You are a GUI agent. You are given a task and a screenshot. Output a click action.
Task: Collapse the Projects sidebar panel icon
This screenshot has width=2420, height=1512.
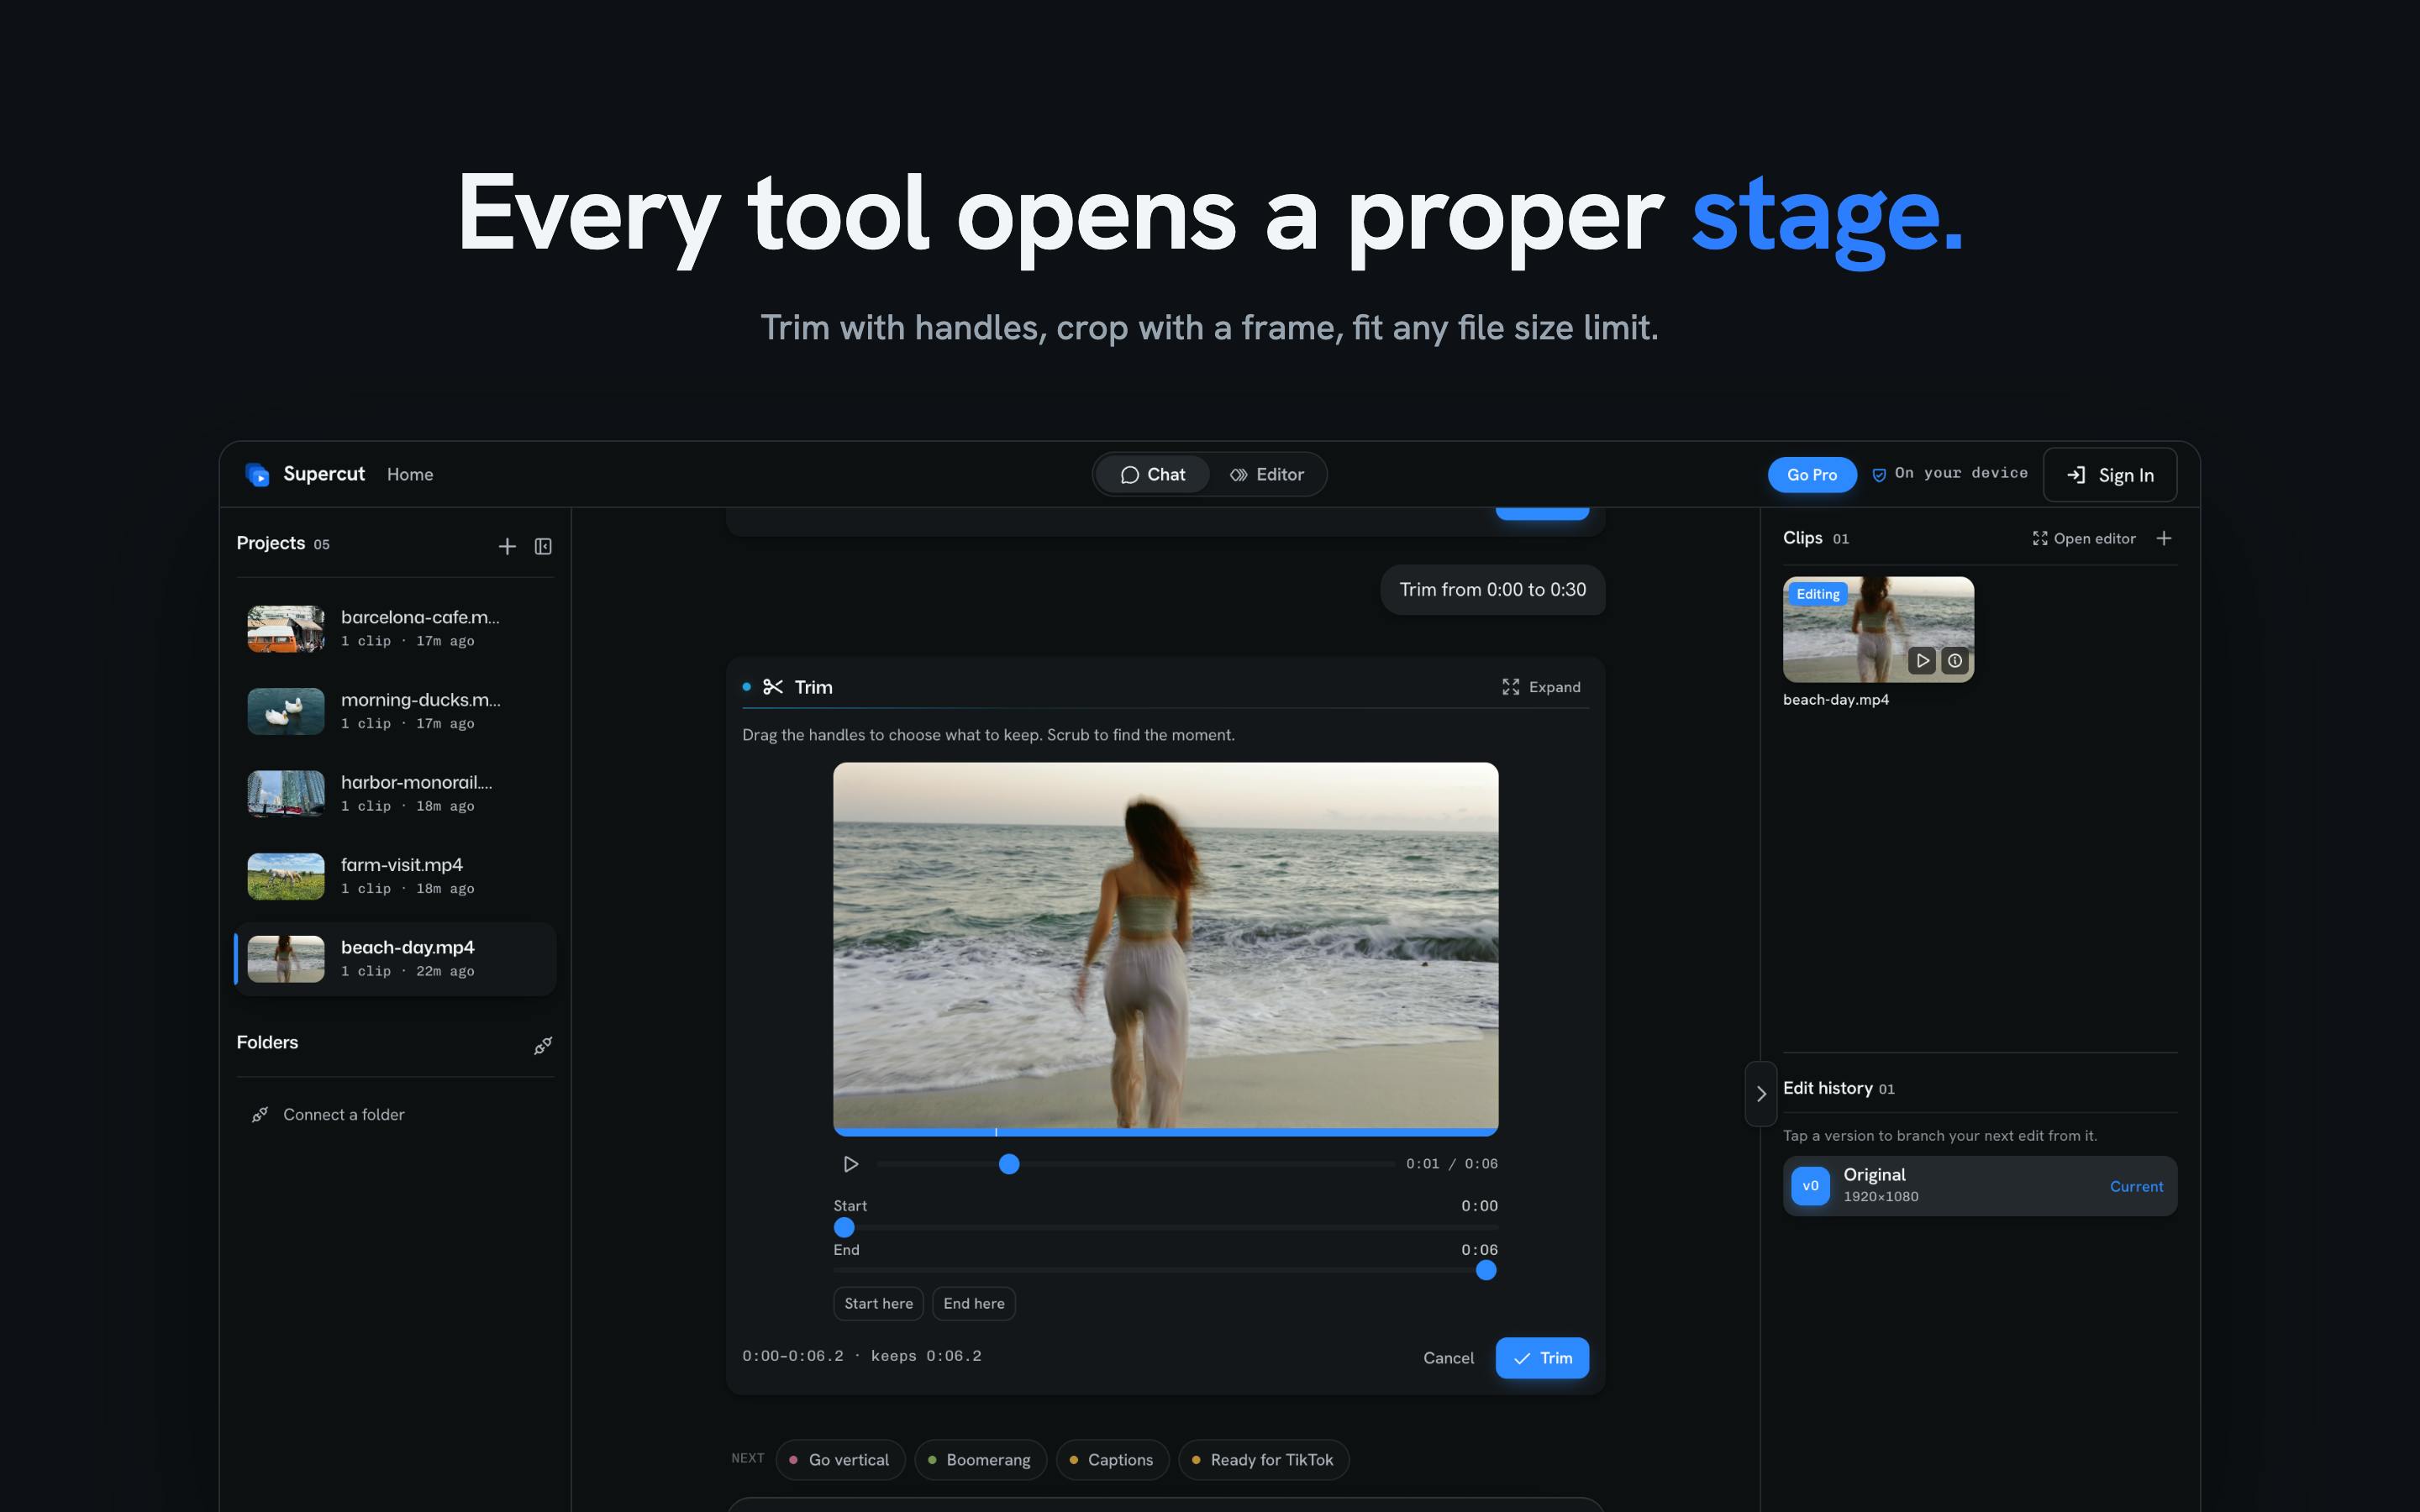(x=543, y=546)
